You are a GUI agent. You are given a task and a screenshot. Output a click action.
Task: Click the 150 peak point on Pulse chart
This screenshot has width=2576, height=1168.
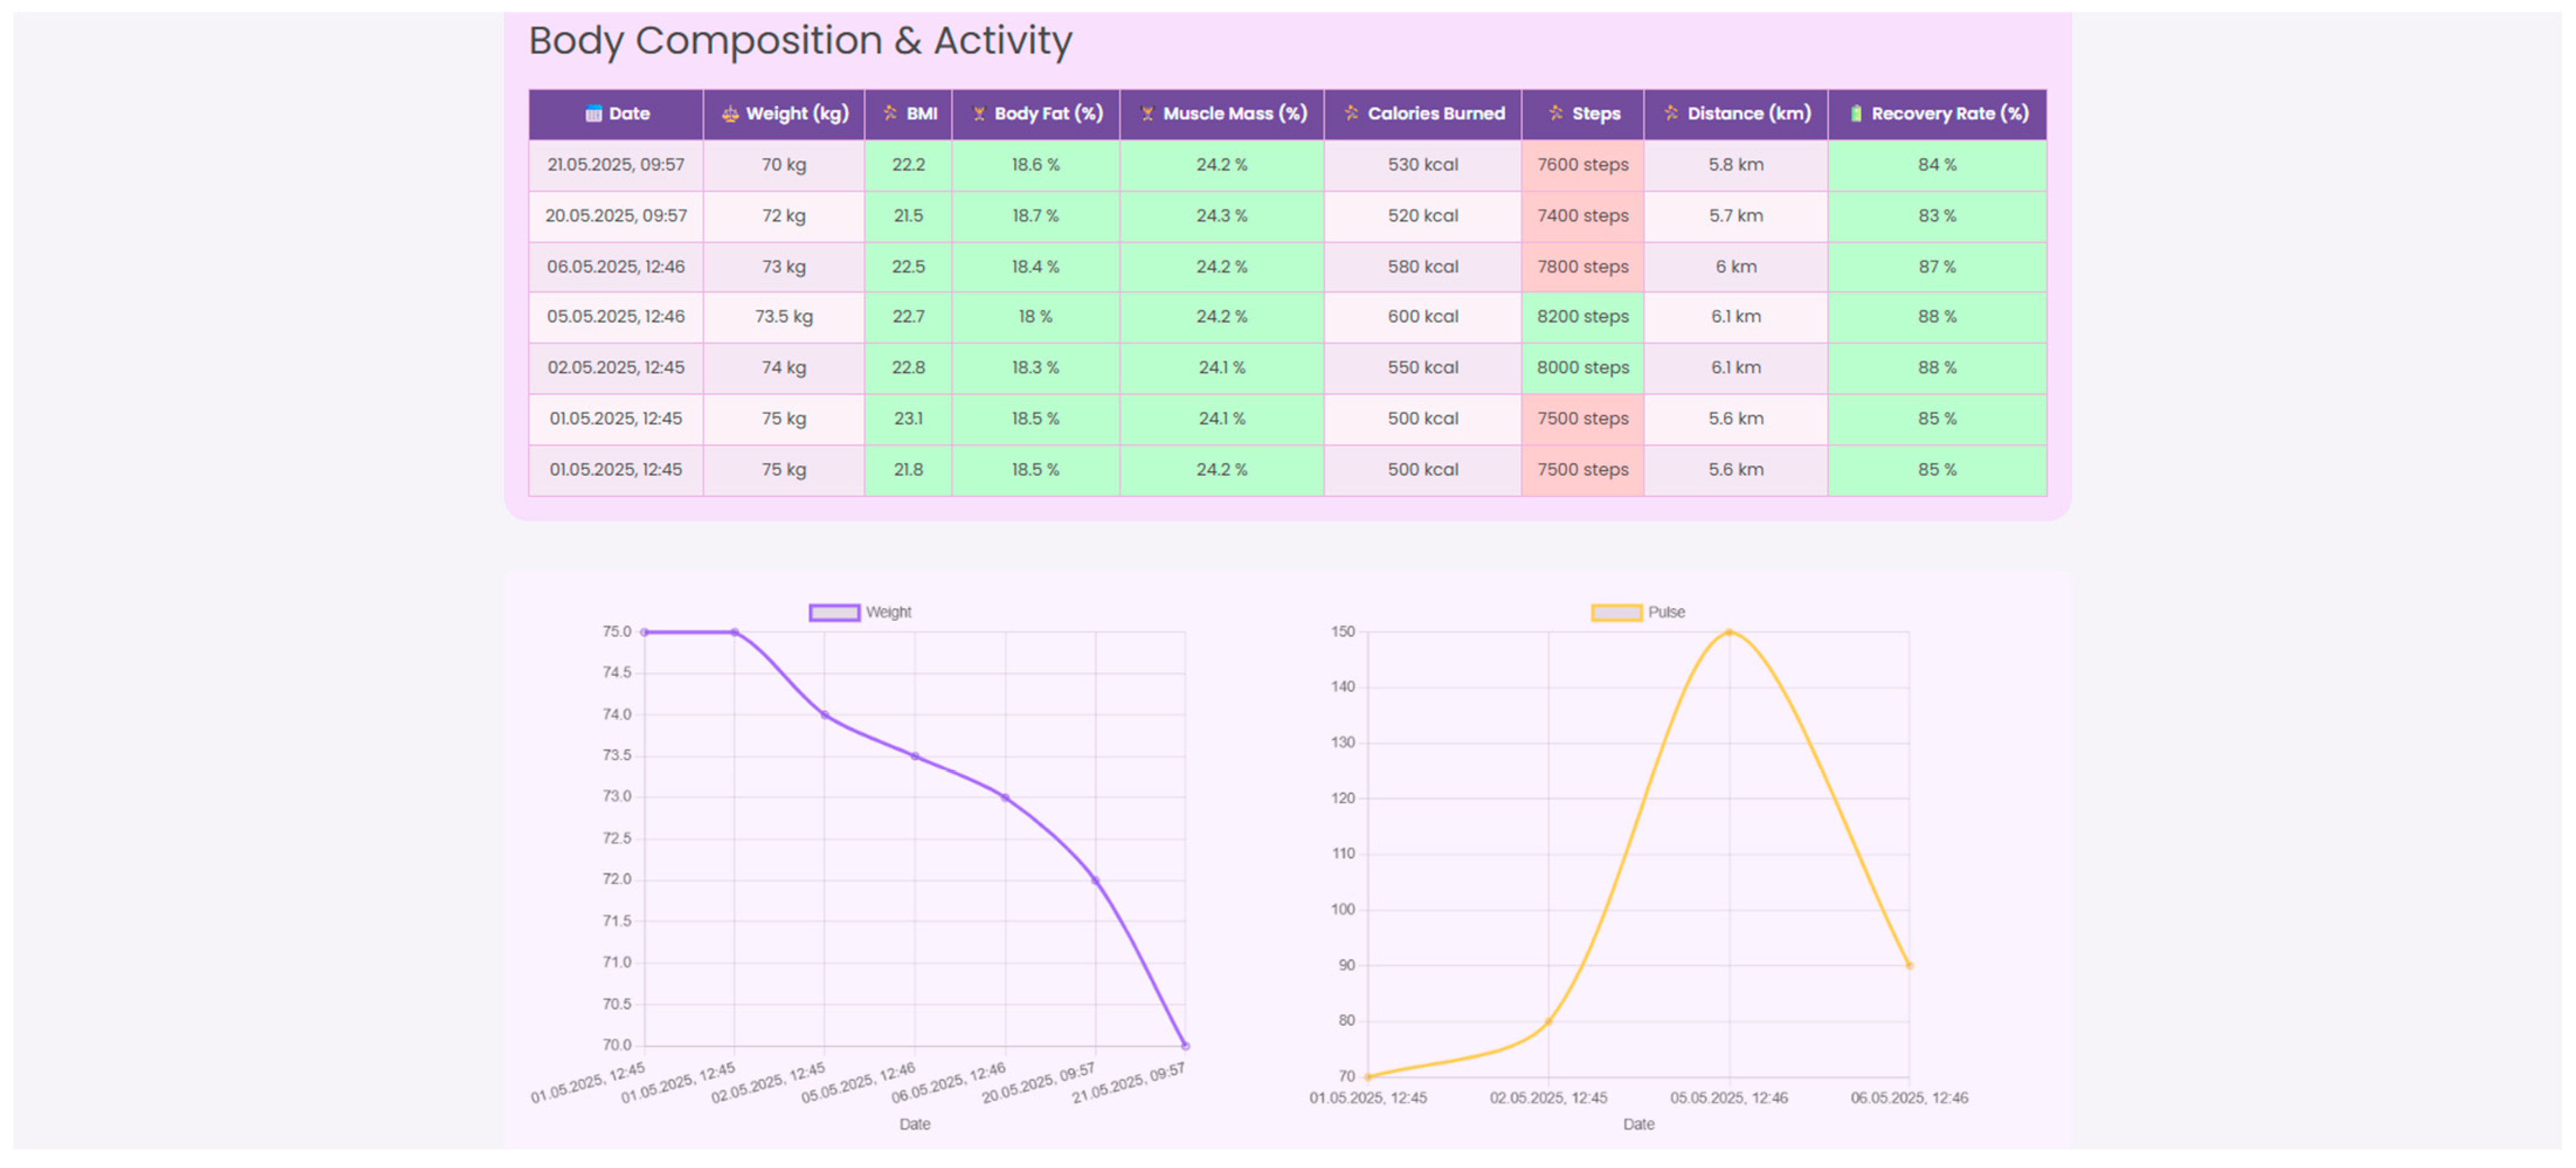[x=1729, y=632]
